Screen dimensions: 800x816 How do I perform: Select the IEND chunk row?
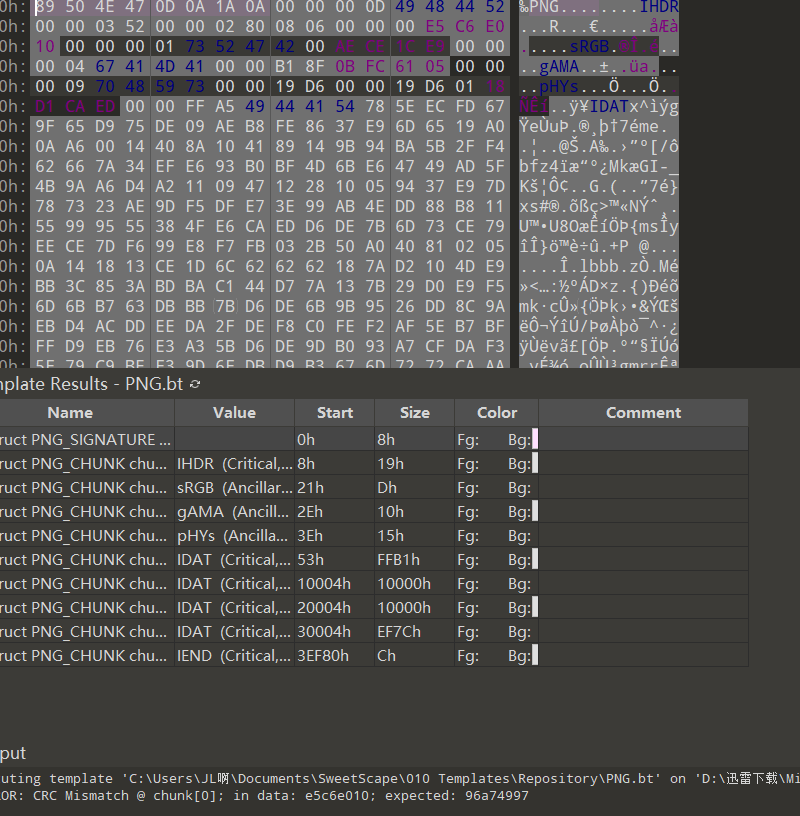coord(85,655)
